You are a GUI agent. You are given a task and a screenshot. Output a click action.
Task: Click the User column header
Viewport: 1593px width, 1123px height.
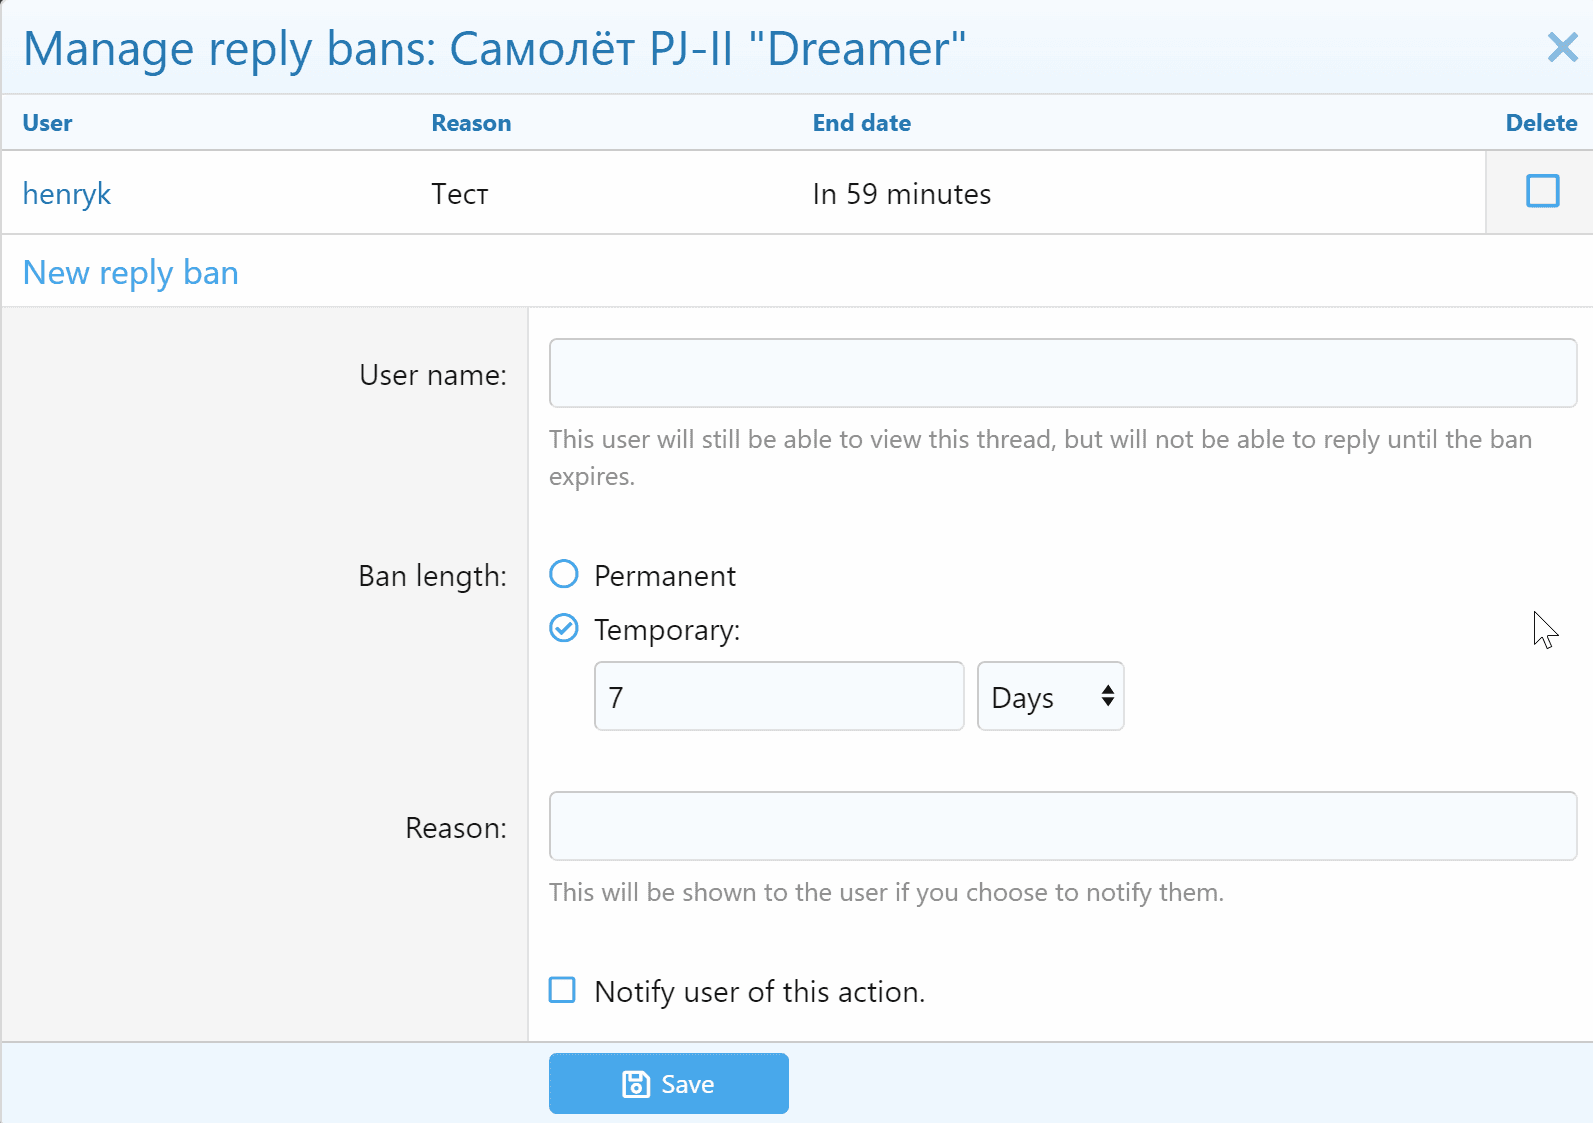[x=48, y=123]
